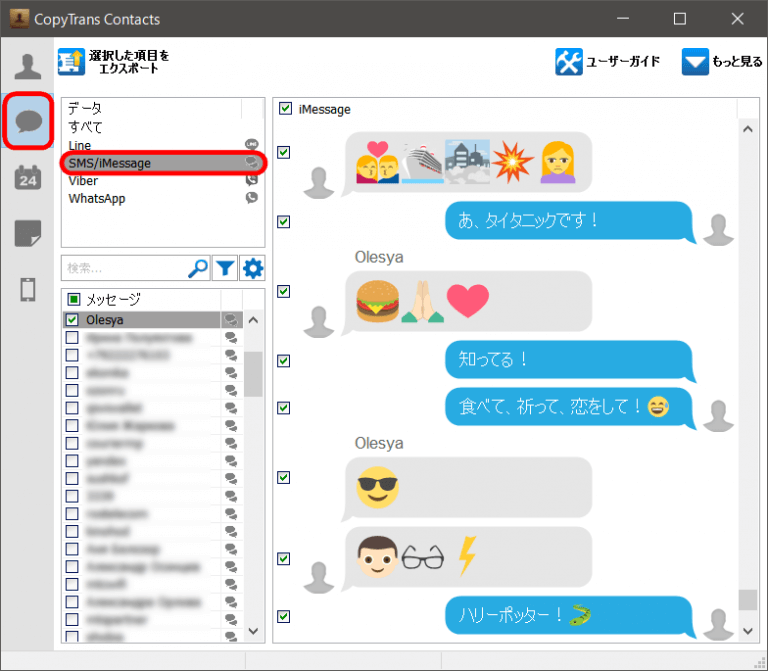
Task: Click the メッセージ list header text
Action: coord(113,299)
